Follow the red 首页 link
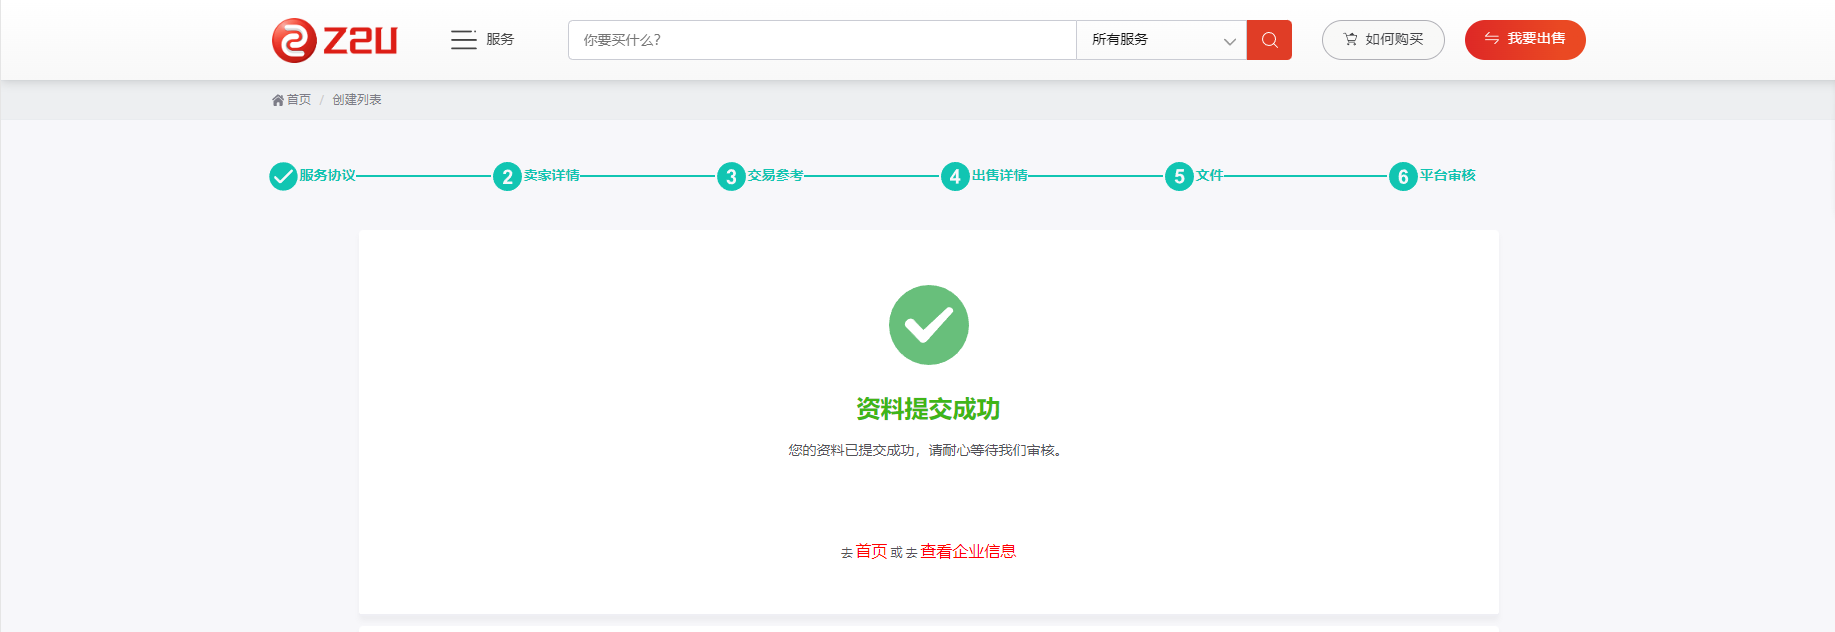1835x632 pixels. tap(871, 551)
